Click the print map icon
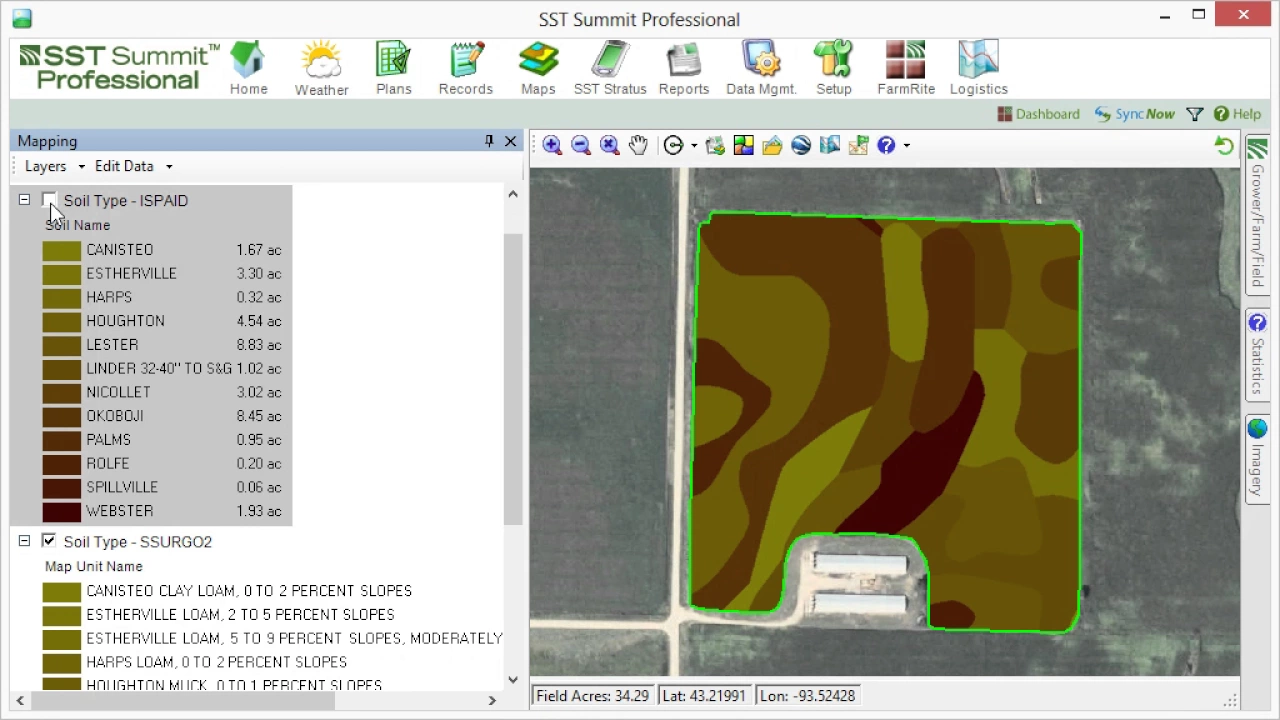 [715, 146]
